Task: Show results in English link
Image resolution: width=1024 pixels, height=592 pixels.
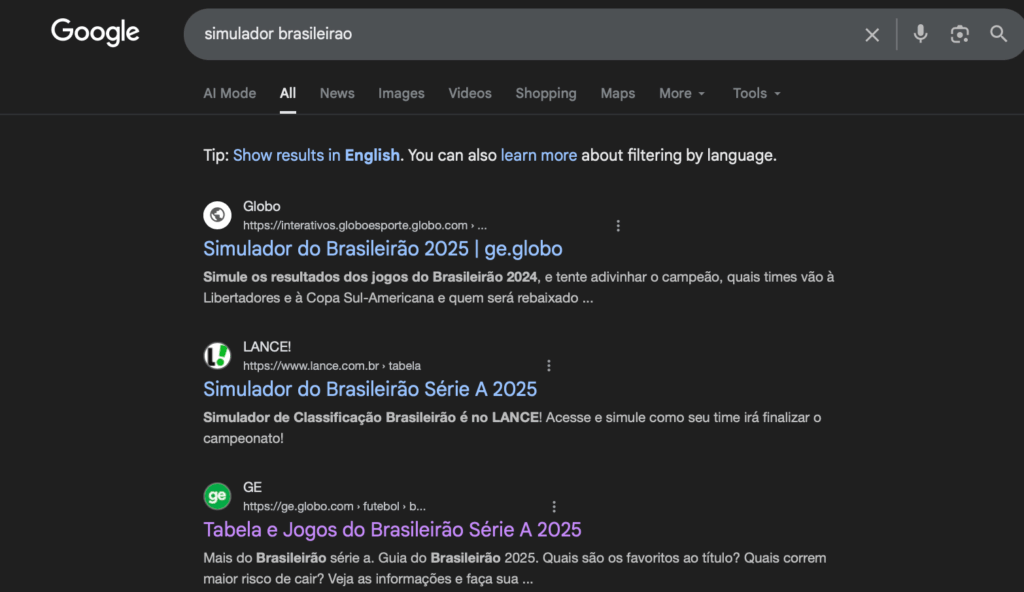Action: (x=316, y=155)
